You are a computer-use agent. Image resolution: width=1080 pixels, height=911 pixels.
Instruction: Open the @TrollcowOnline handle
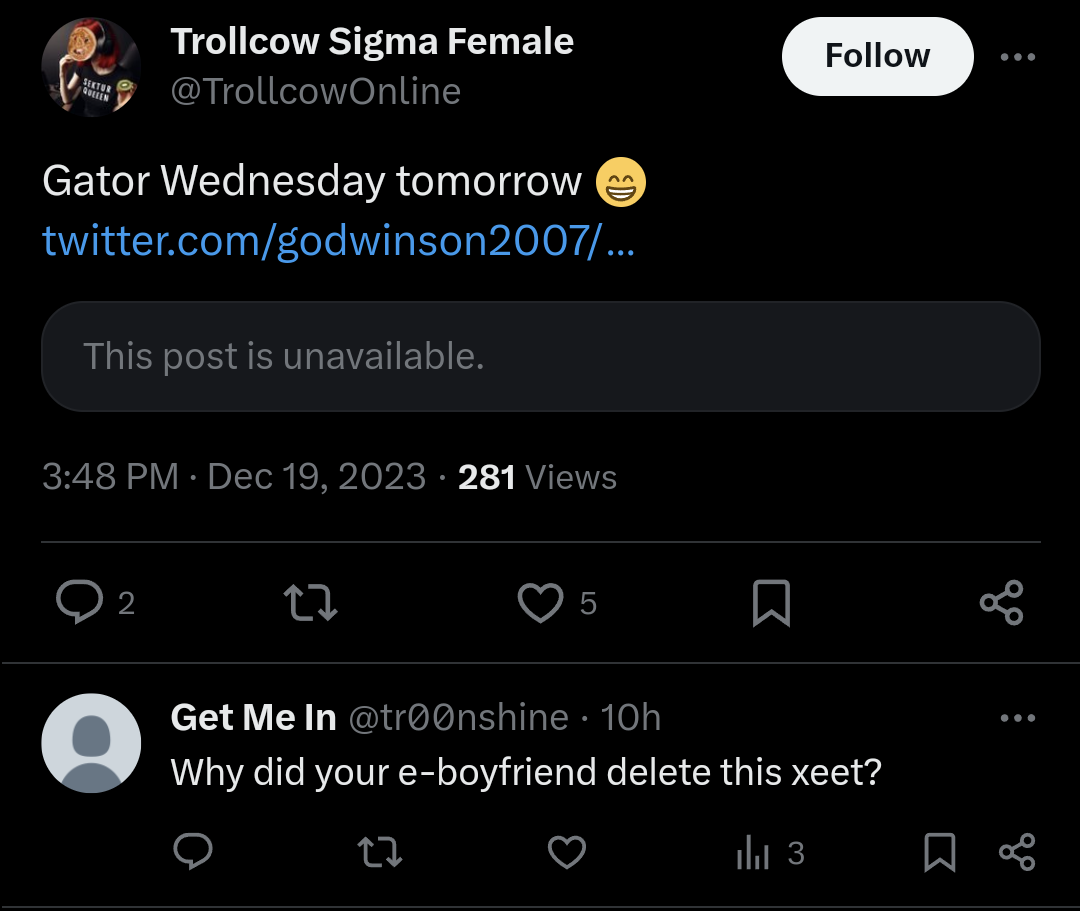[x=315, y=91]
